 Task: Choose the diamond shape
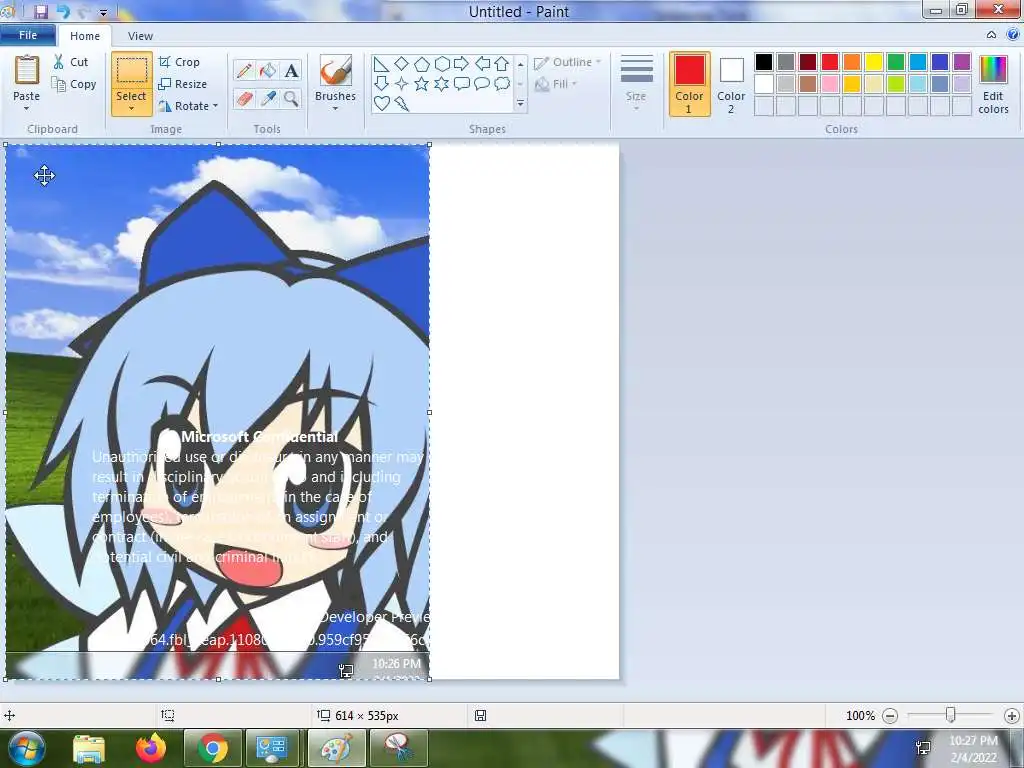point(402,63)
